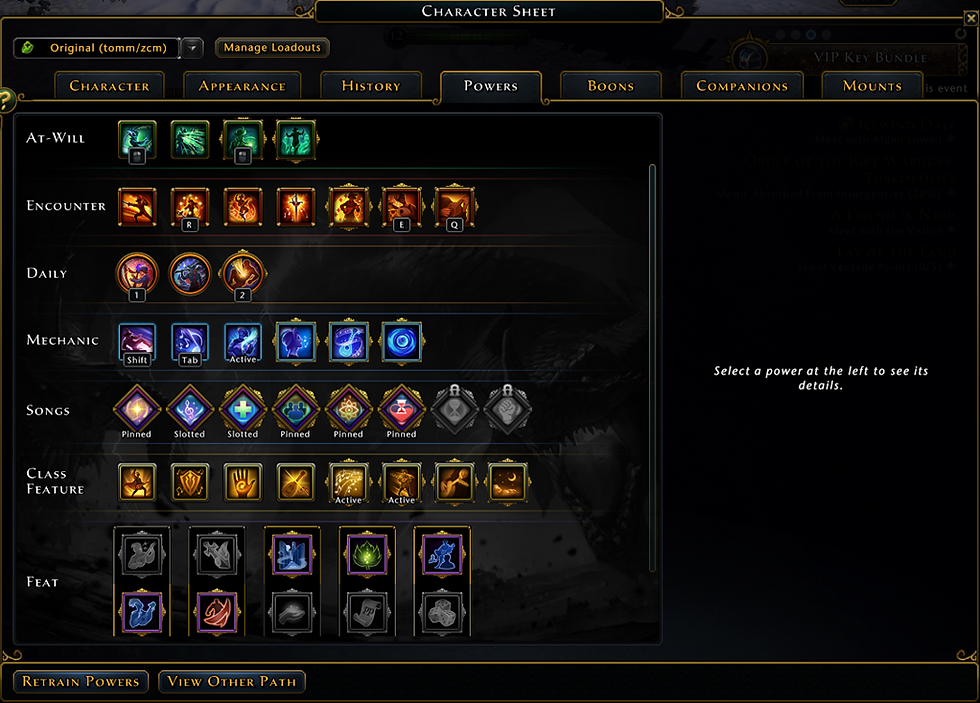This screenshot has width=980, height=703.
Task: Click the Retrain Powers button
Action: coord(81,682)
